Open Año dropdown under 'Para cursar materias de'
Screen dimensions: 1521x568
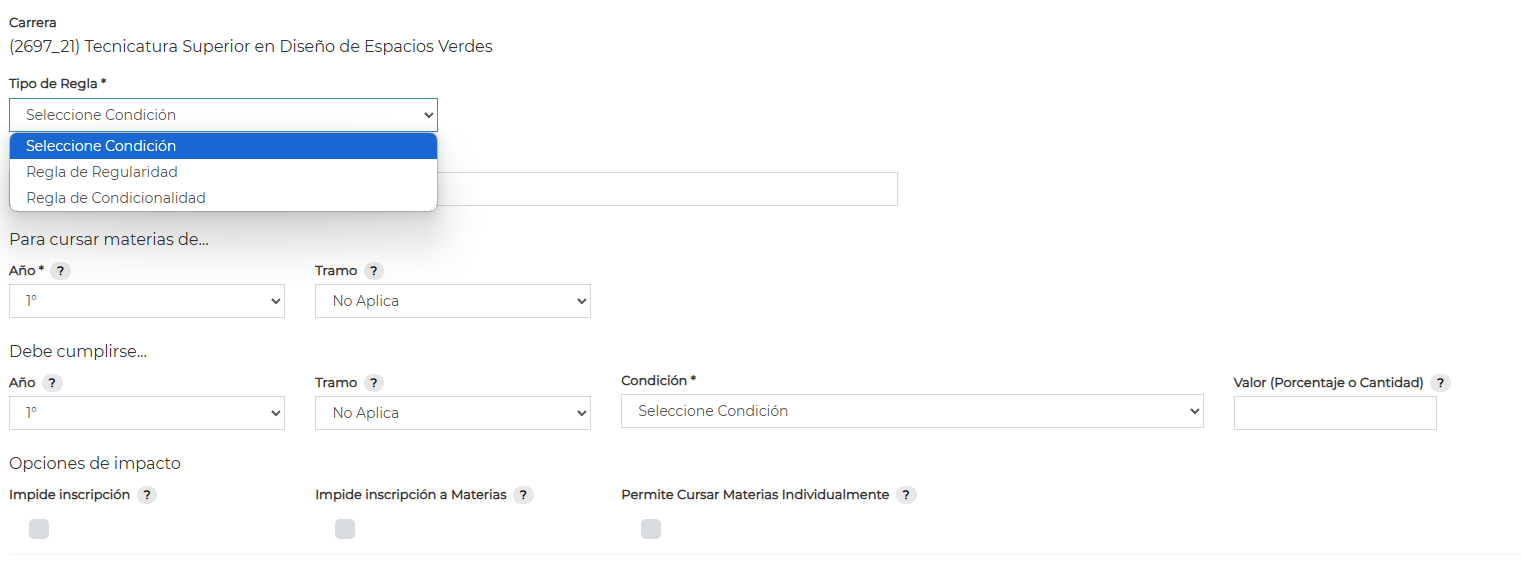coord(147,301)
